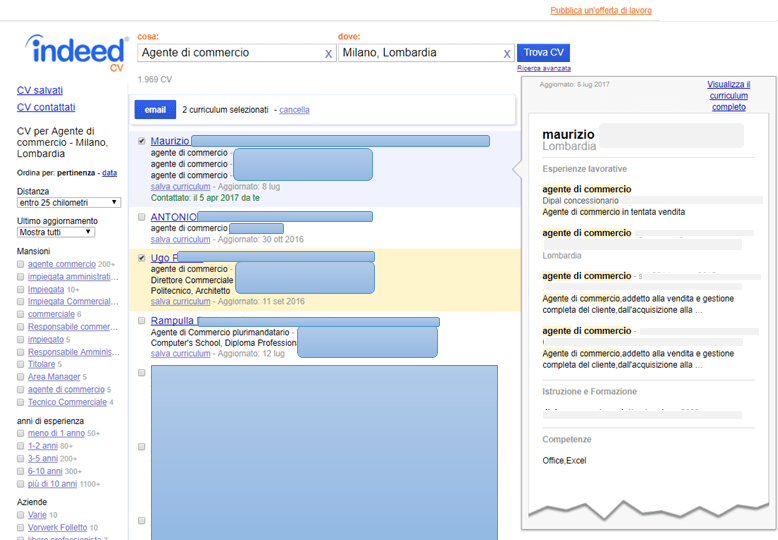Click 'salva curriculum' under Maurizio
Screen dimensions: 778x540
click(181, 187)
